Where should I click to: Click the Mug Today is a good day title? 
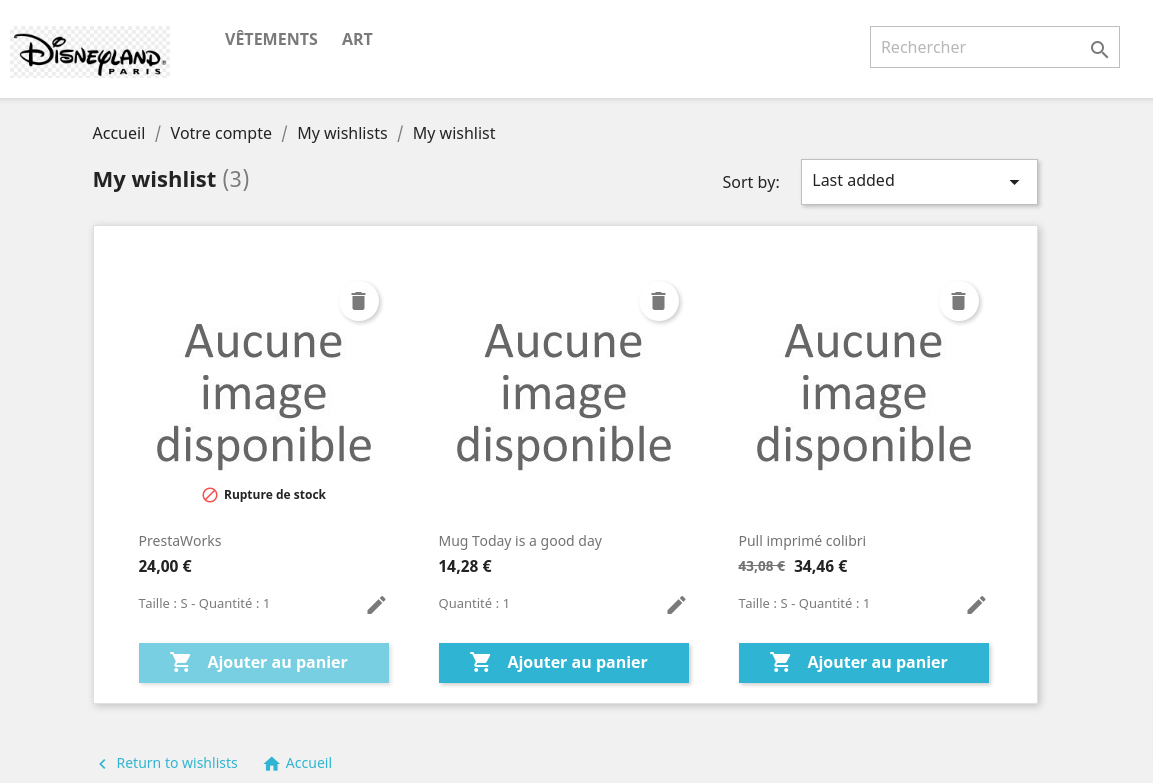coord(520,541)
